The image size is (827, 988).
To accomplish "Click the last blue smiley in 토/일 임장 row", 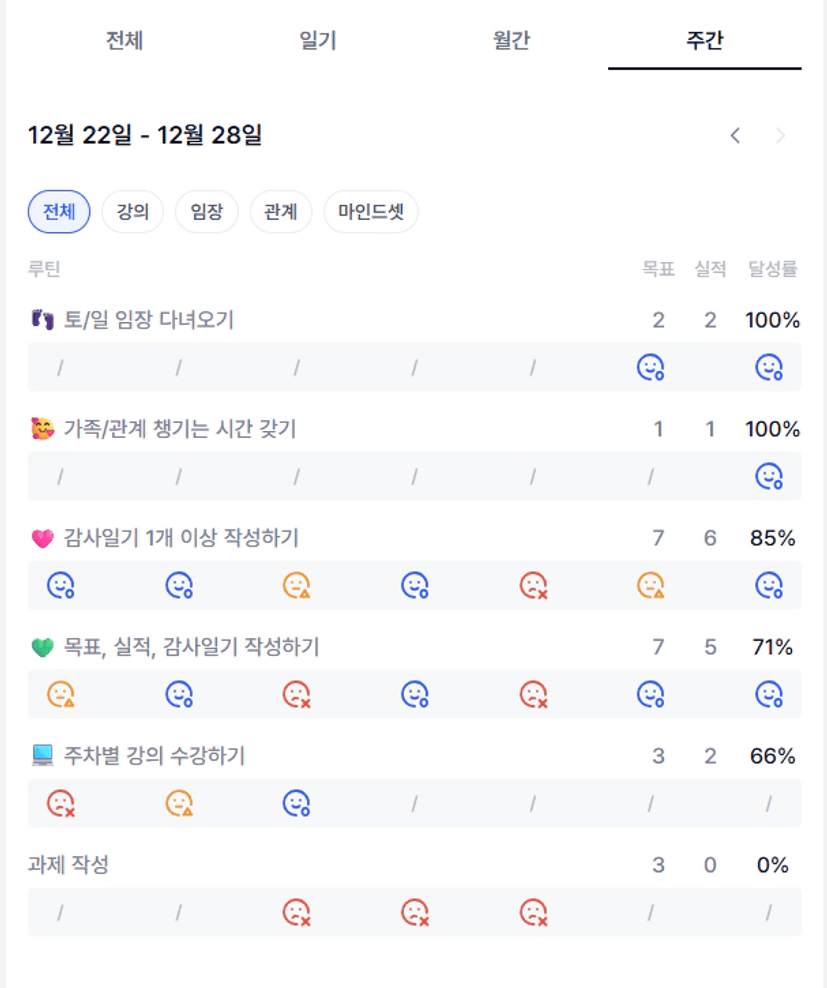I will [768, 368].
